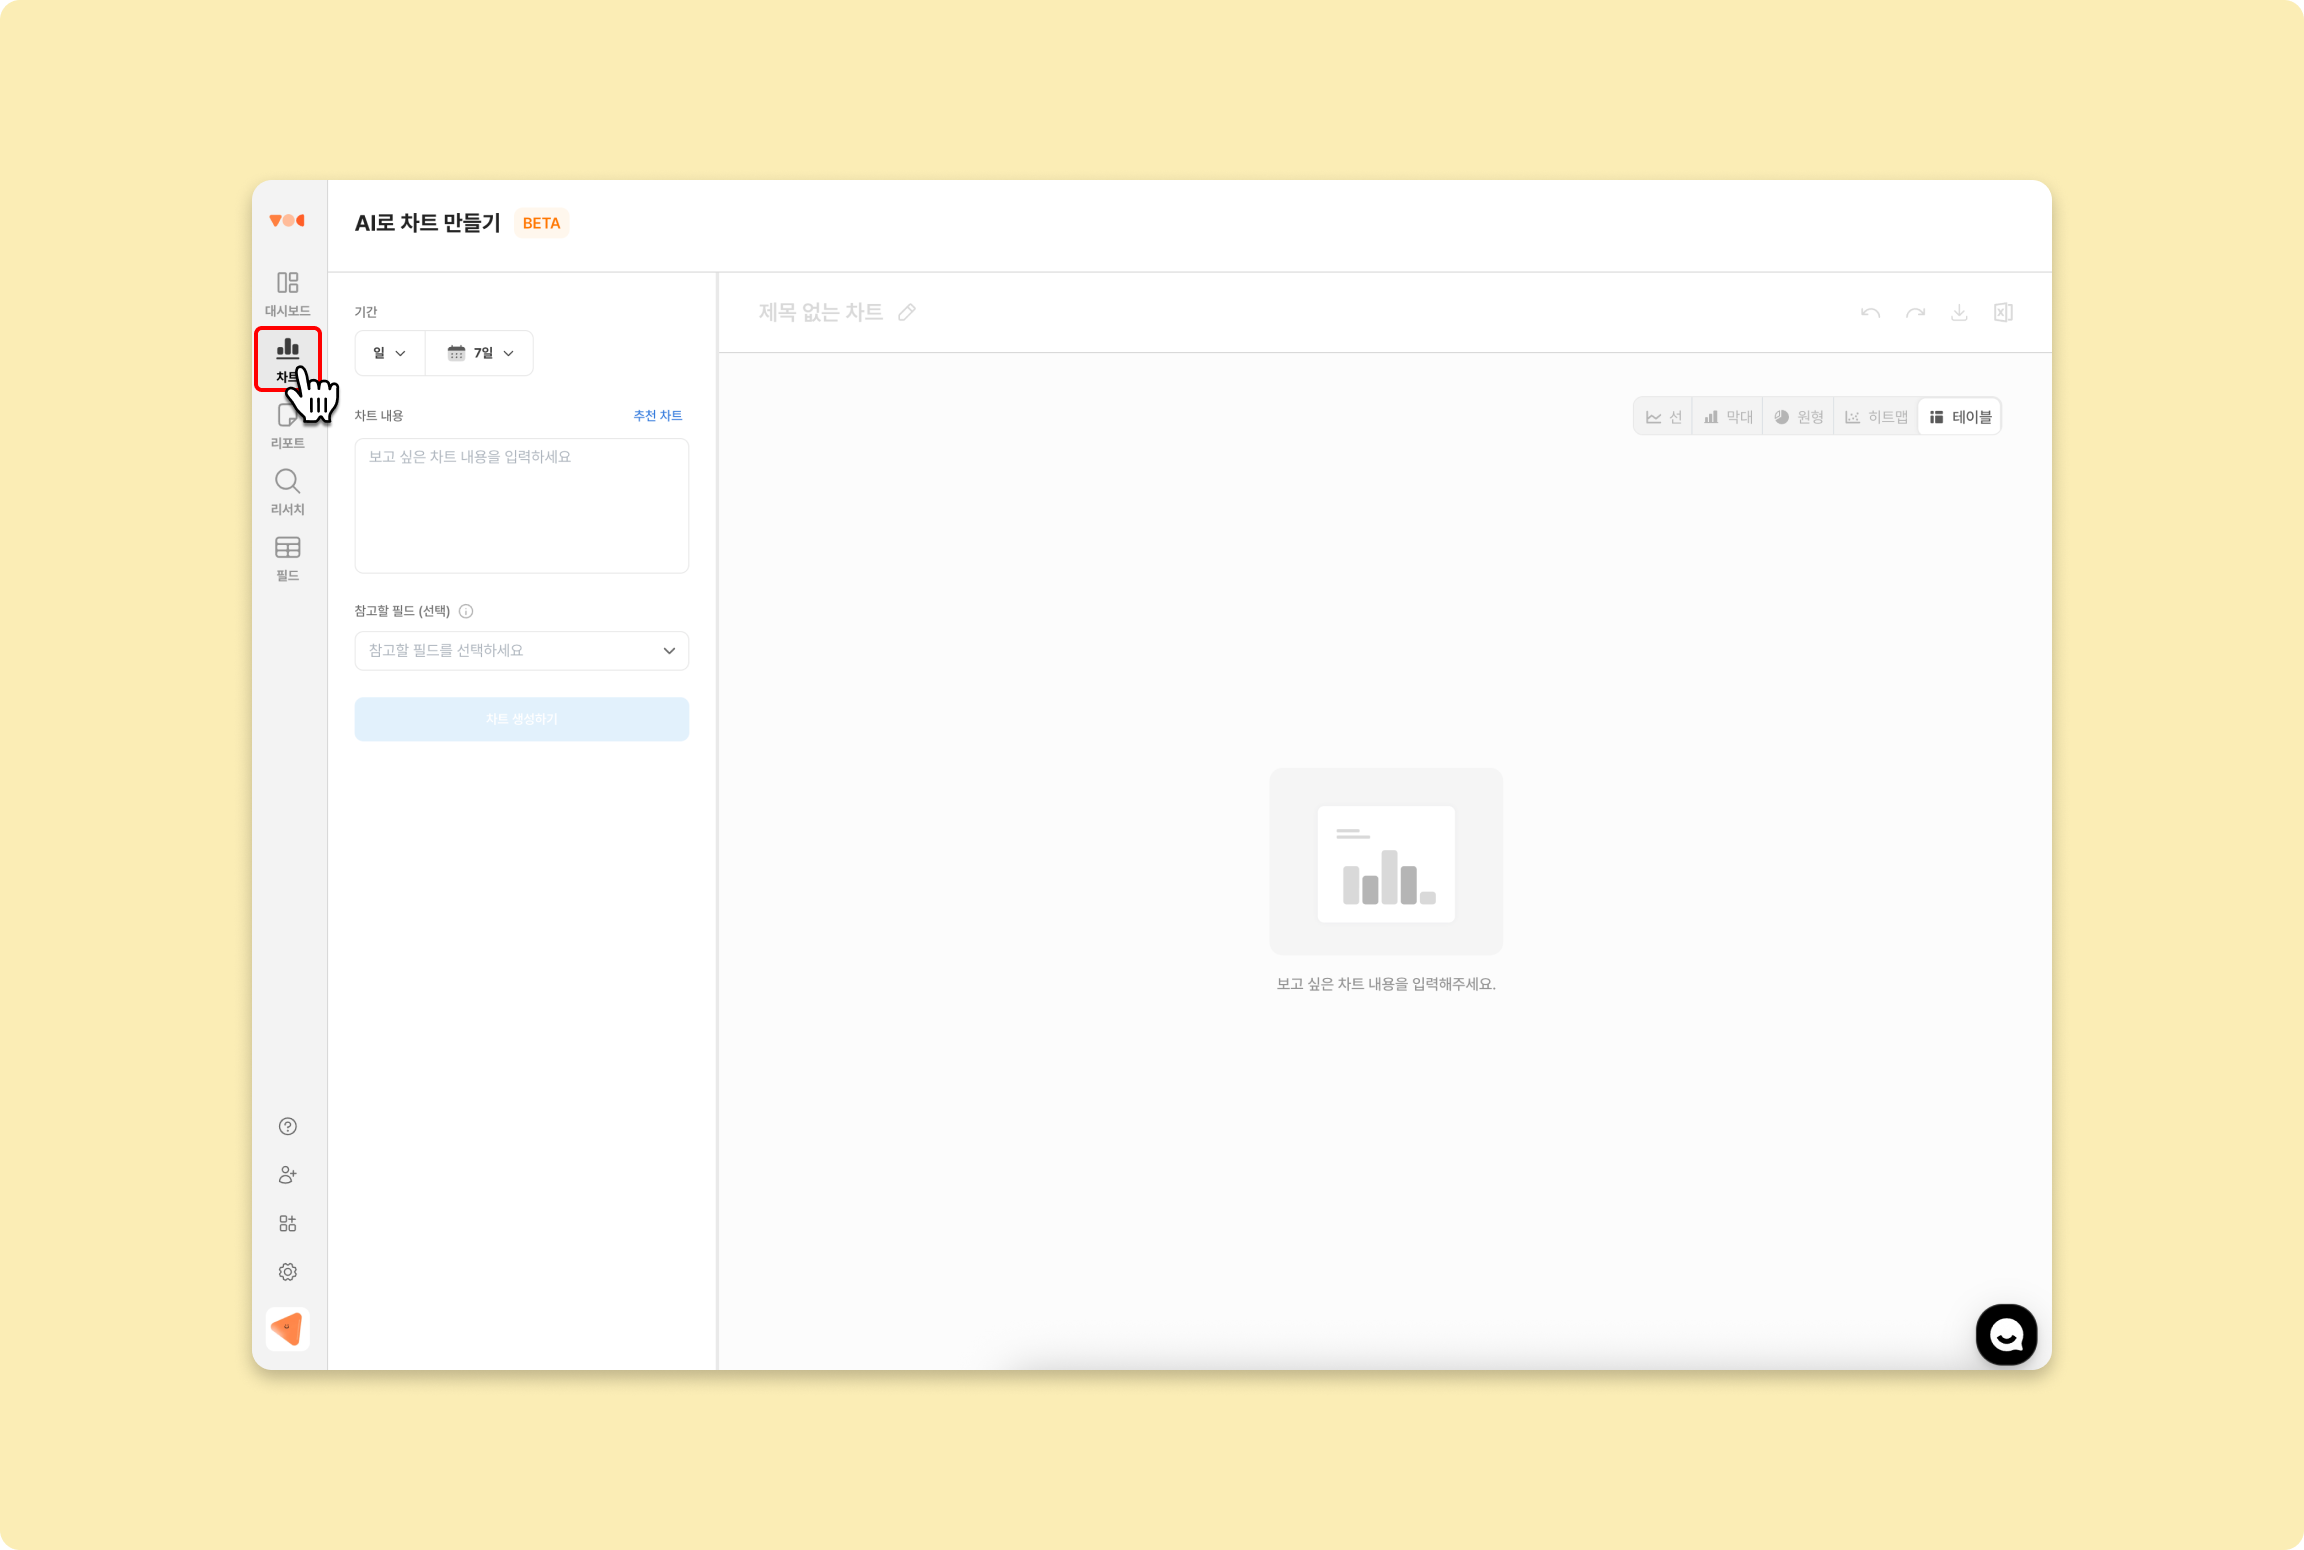Open the 필드 table sidebar icon
This screenshot has height=1550, width=2304.
[x=287, y=557]
